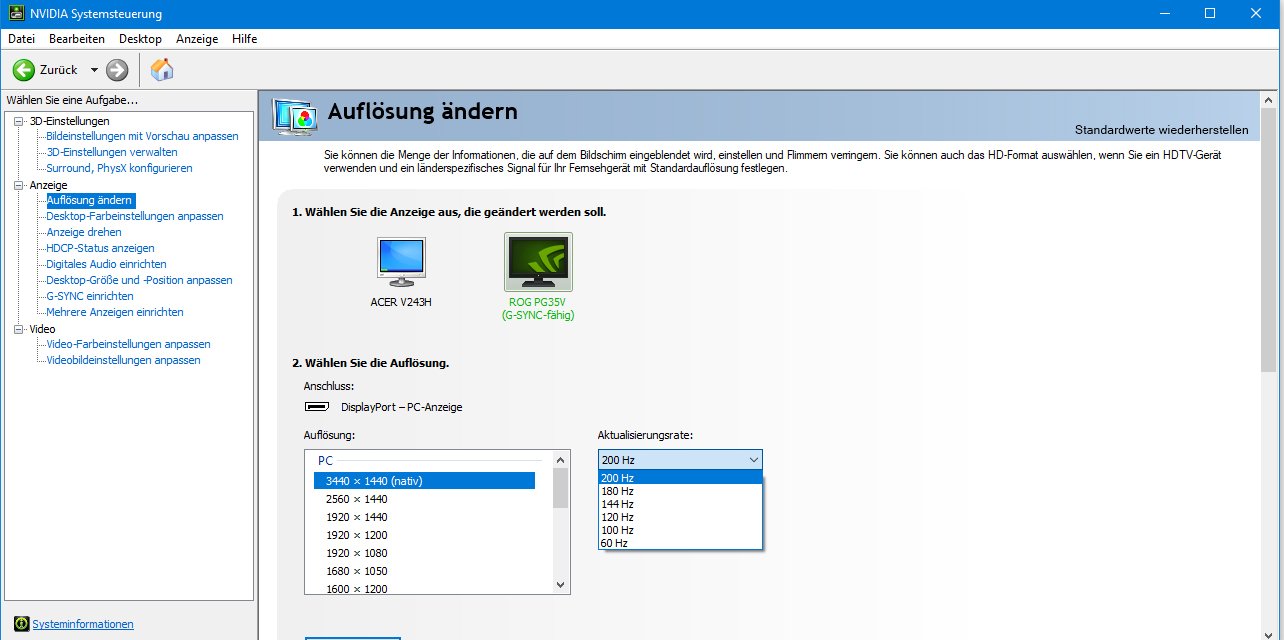Open the Datei menu
This screenshot has height=640, width=1284.
[21, 39]
